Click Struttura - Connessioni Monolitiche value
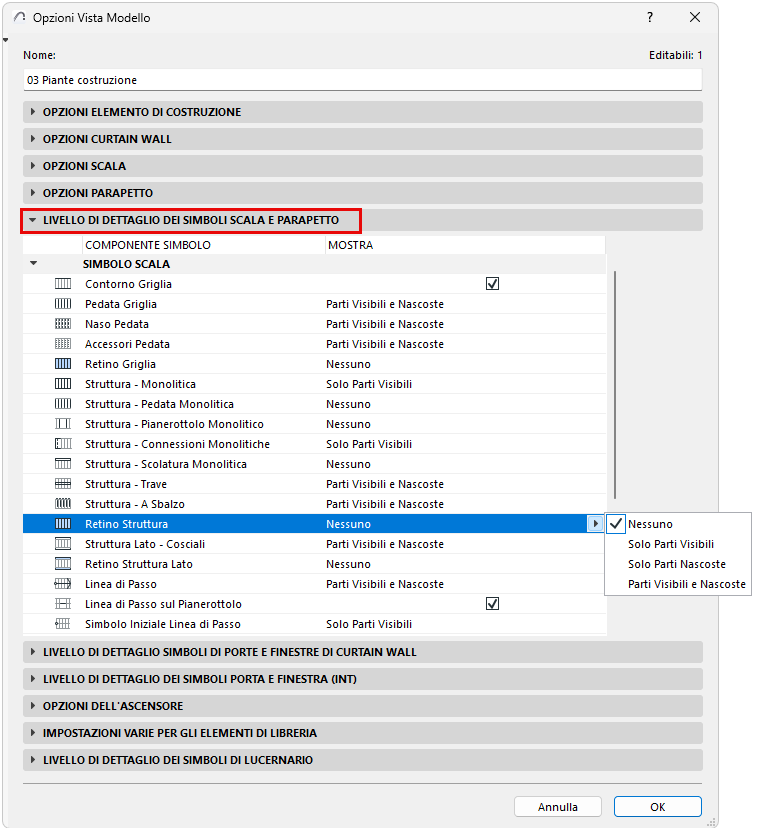 369,444
